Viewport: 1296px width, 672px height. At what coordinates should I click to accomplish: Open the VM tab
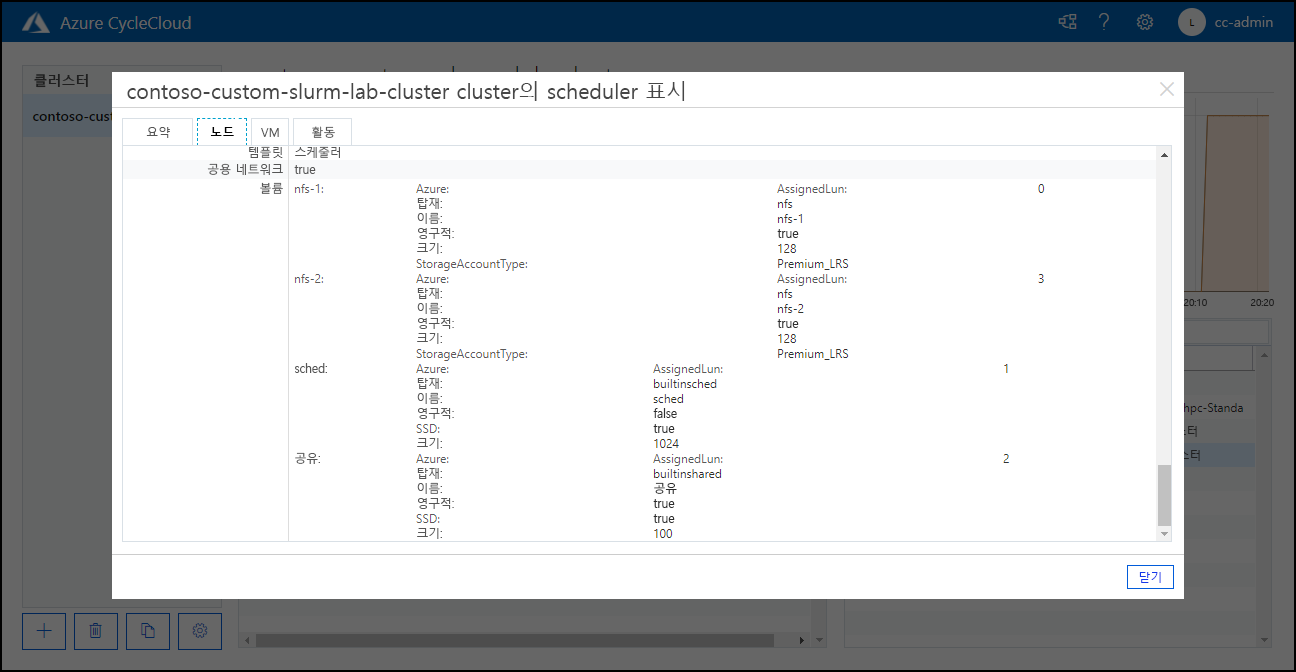click(x=270, y=132)
